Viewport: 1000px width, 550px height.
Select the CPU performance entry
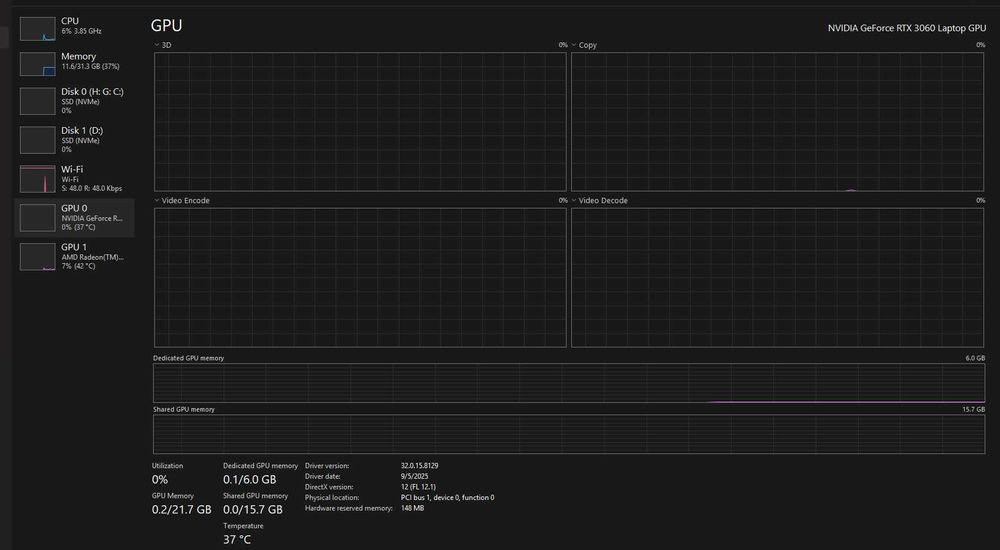point(74,29)
